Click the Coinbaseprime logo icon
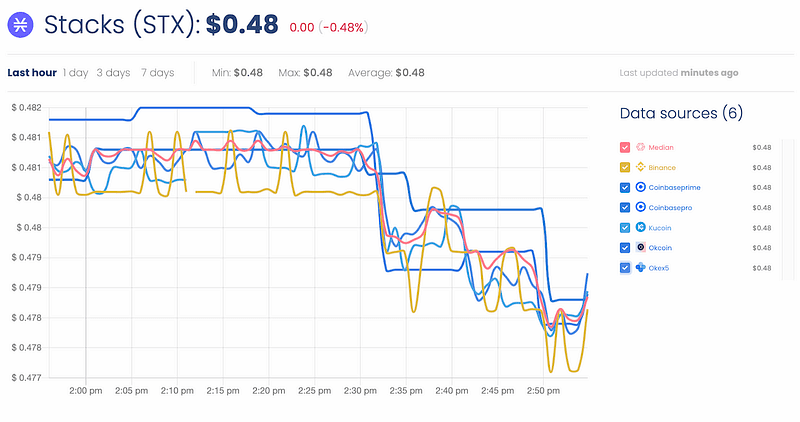The width and height of the screenshot is (800, 422). coord(641,187)
